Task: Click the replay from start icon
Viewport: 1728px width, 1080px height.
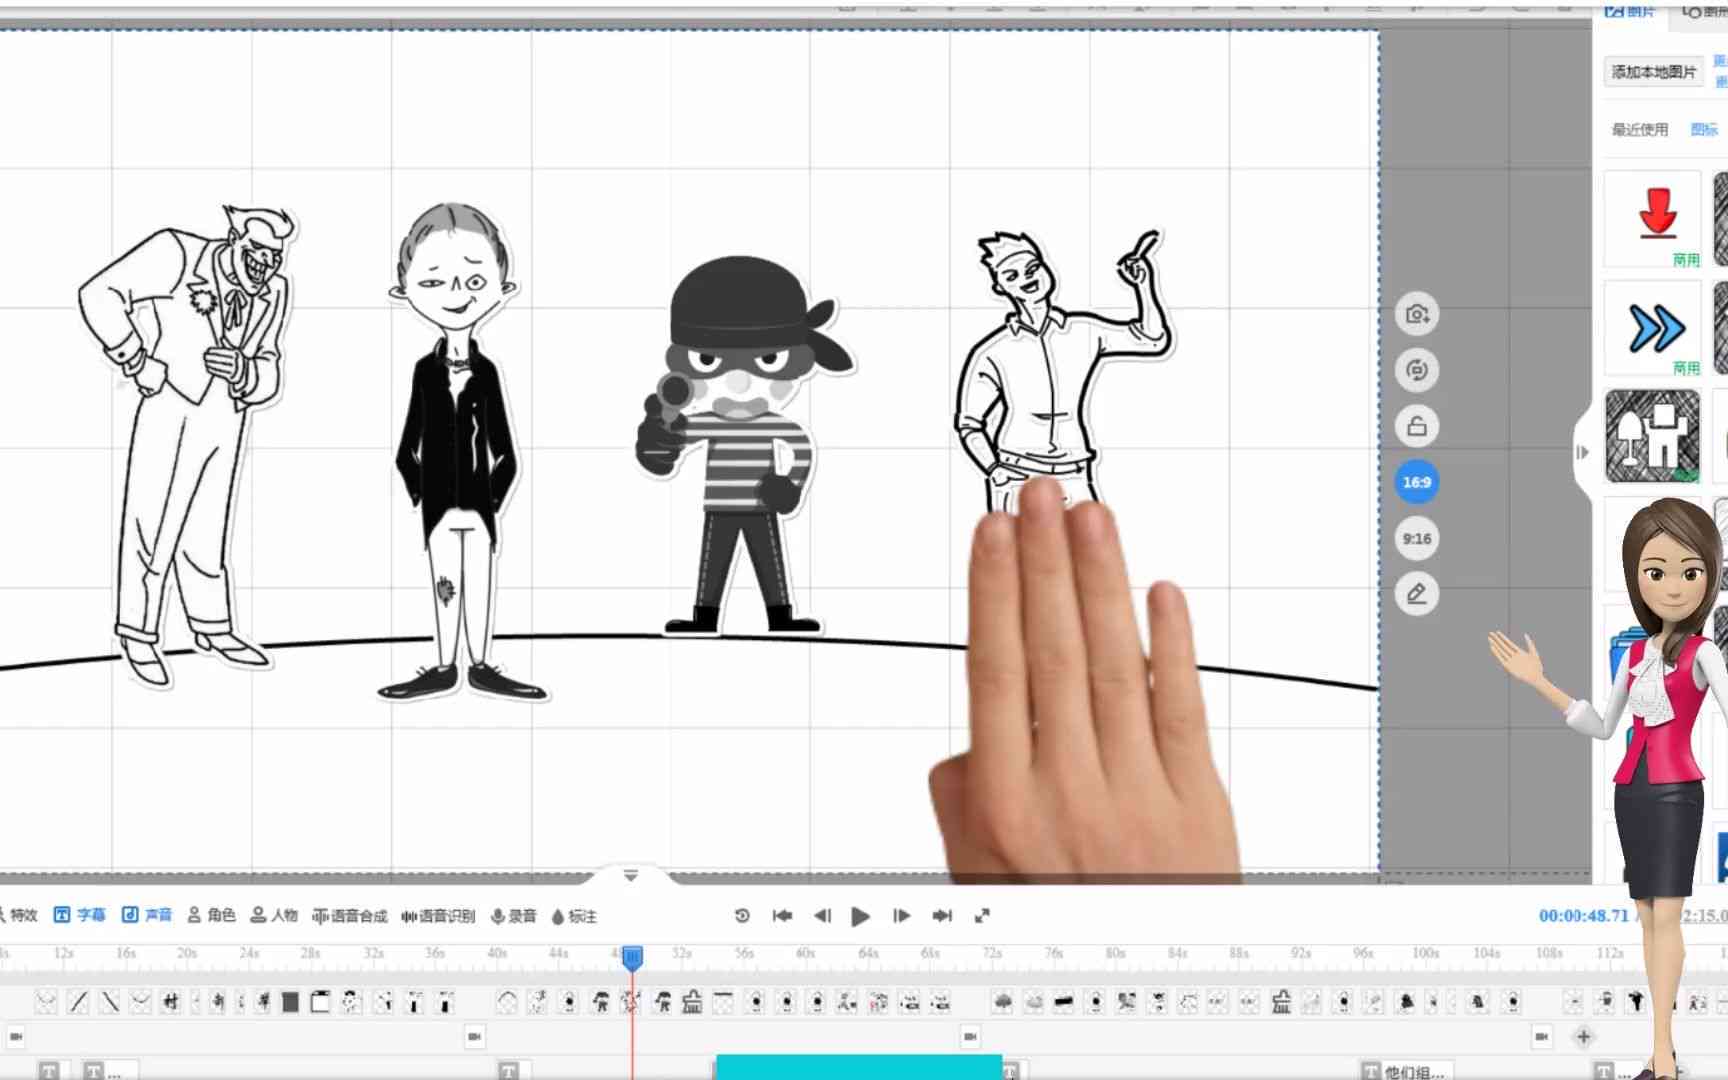Action: click(x=742, y=915)
